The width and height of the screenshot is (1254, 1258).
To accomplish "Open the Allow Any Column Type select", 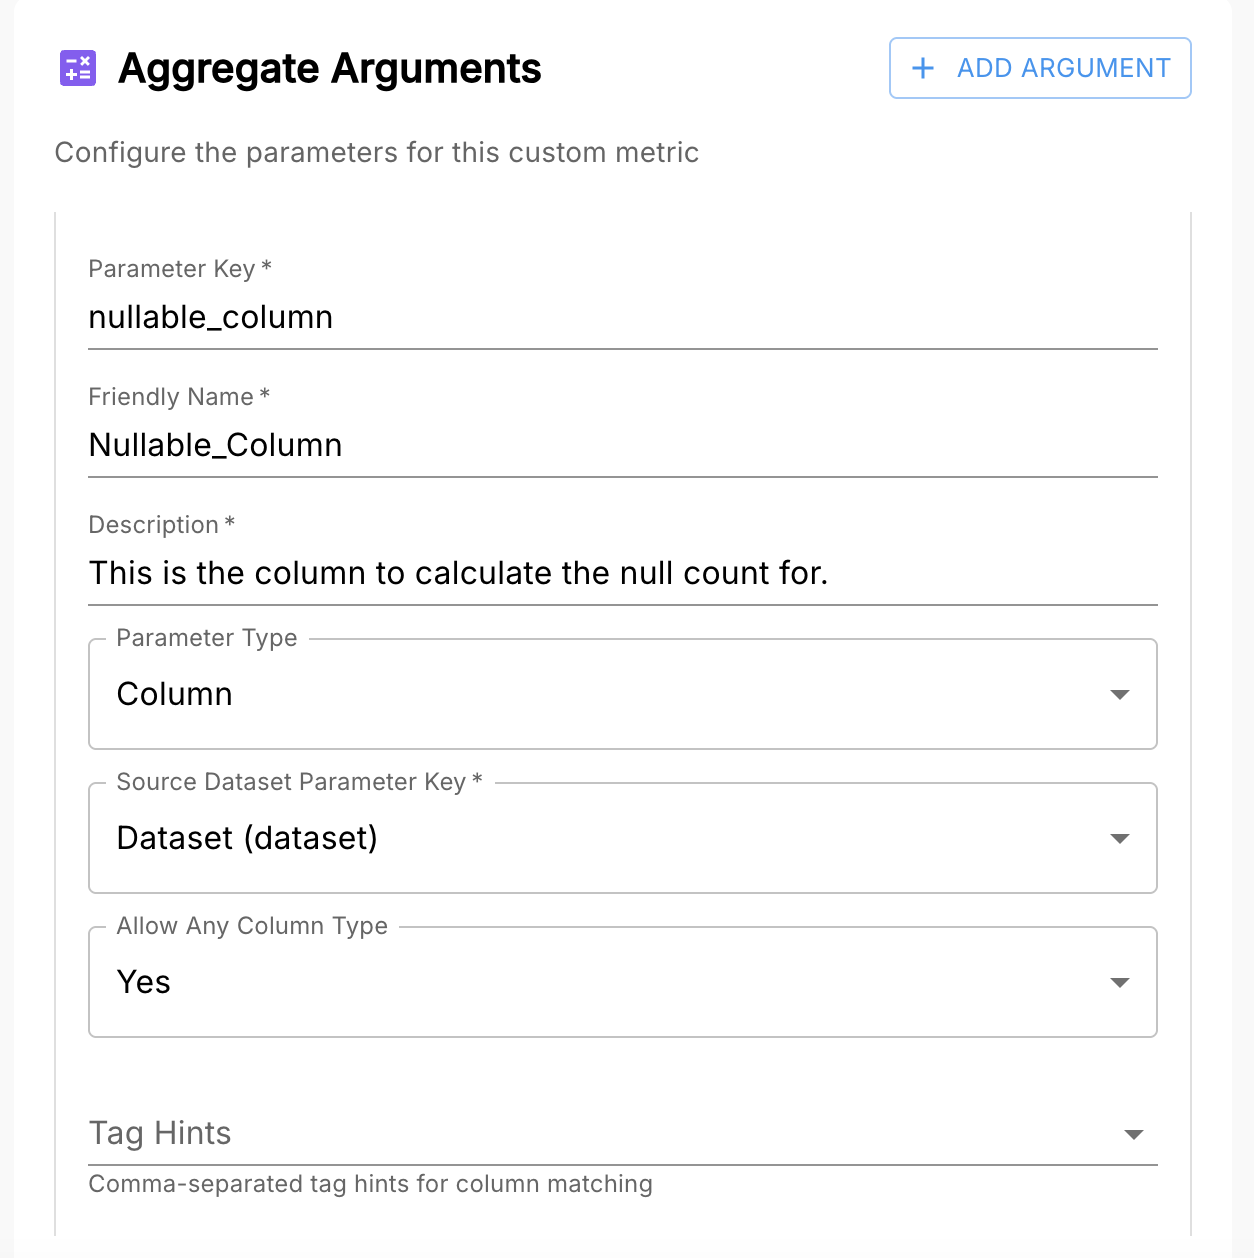I will pyautogui.click(x=600, y=982).
